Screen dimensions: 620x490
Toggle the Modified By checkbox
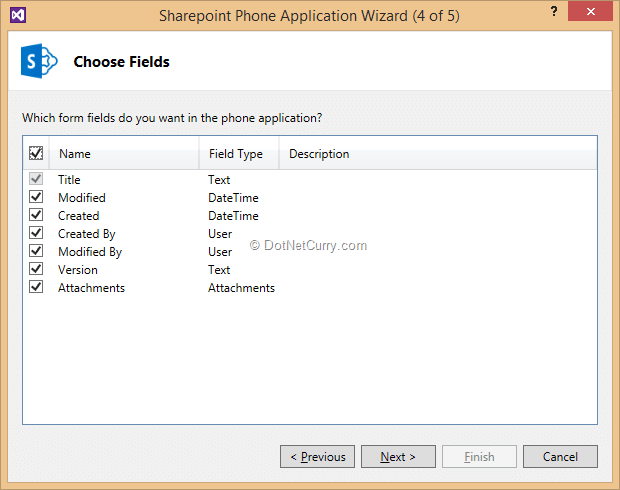tap(36, 251)
